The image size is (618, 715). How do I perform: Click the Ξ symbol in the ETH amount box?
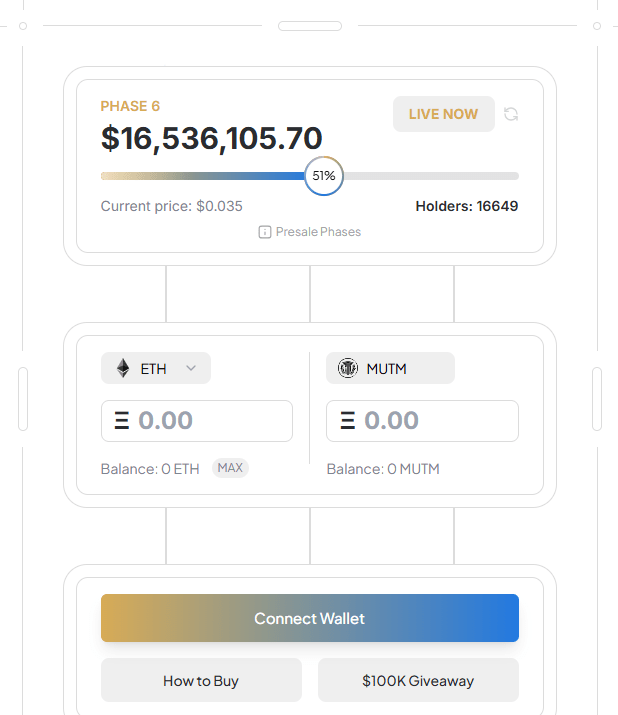point(122,421)
